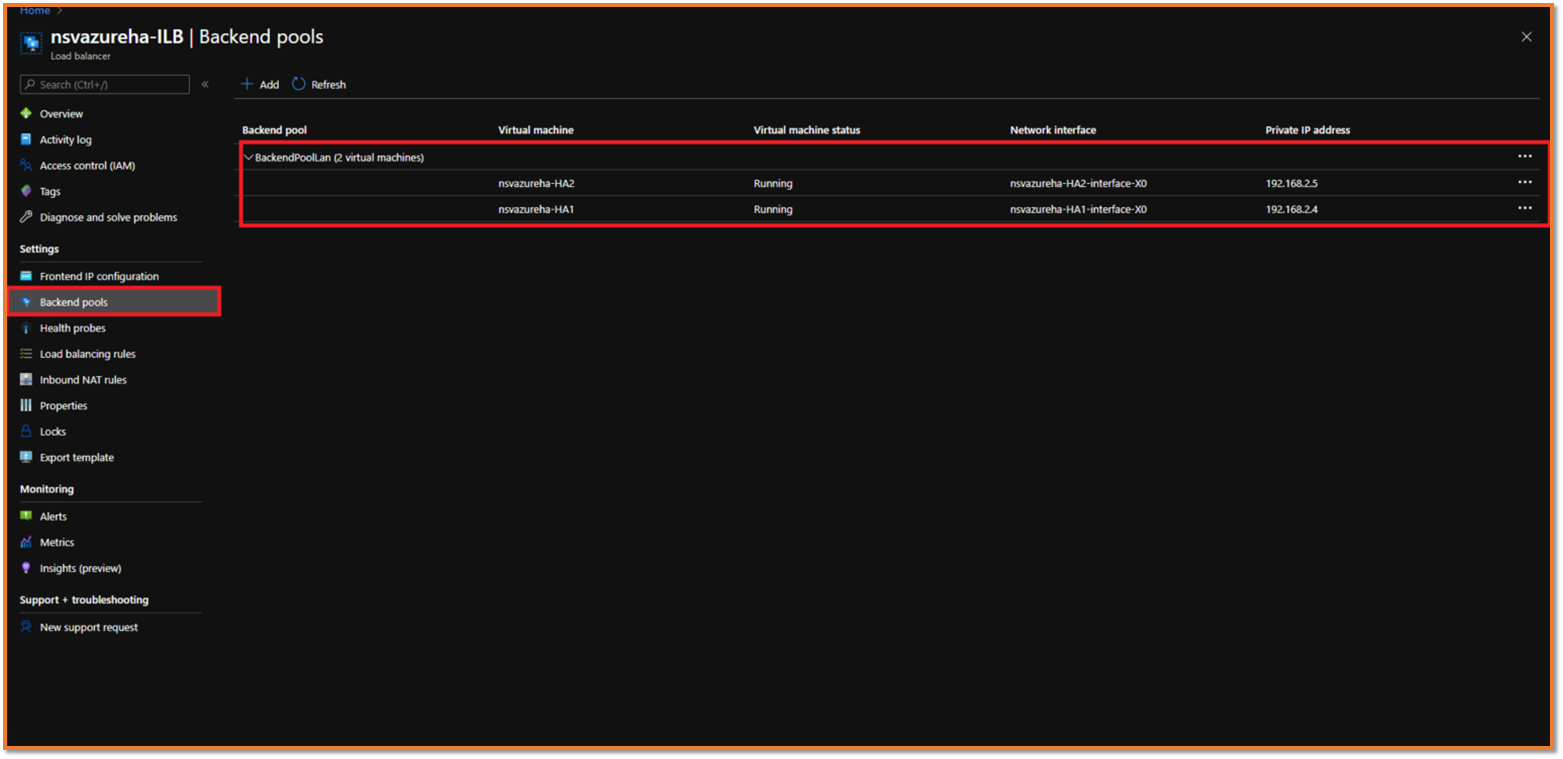Open the New support request label

pos(89,627)
